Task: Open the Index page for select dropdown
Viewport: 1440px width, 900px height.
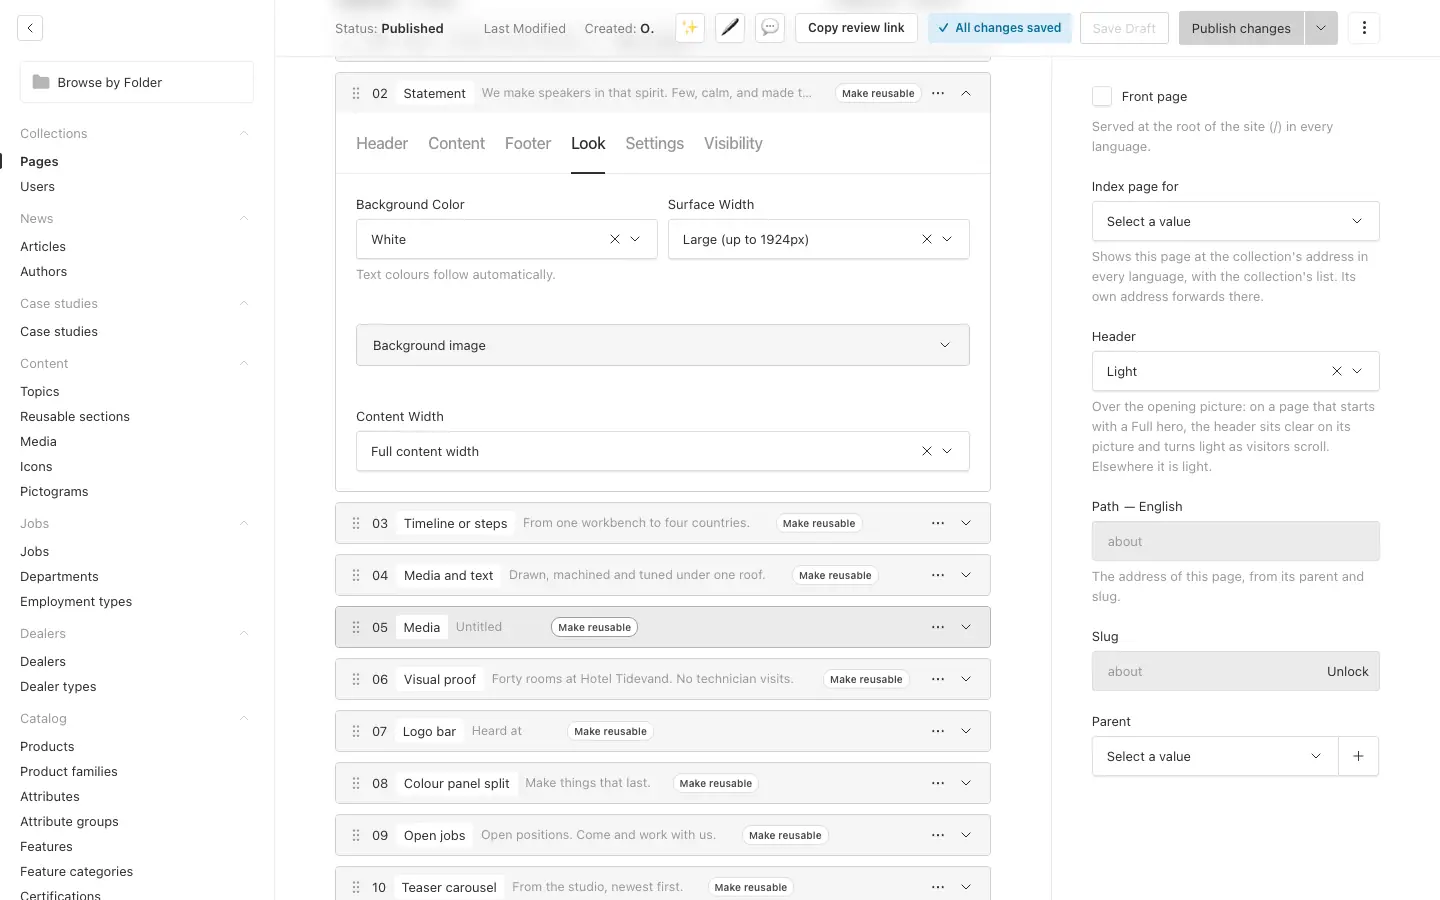Action: tap(1236, 221)
